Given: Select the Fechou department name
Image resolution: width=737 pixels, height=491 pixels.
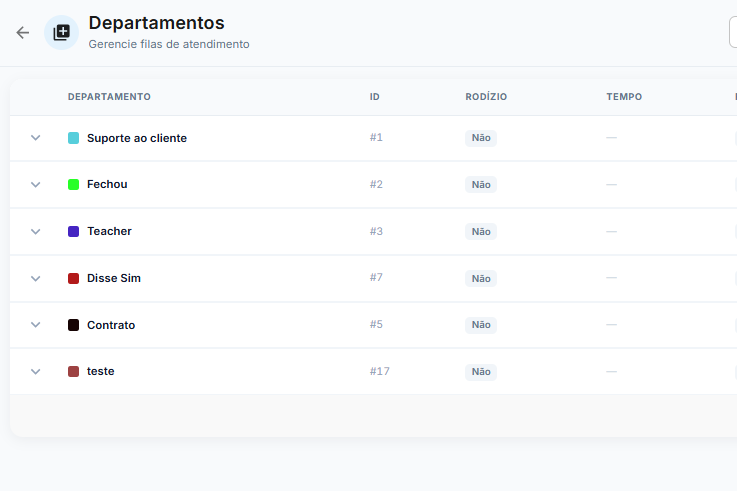Looking at the screenshot, I should tap(107, 184).
